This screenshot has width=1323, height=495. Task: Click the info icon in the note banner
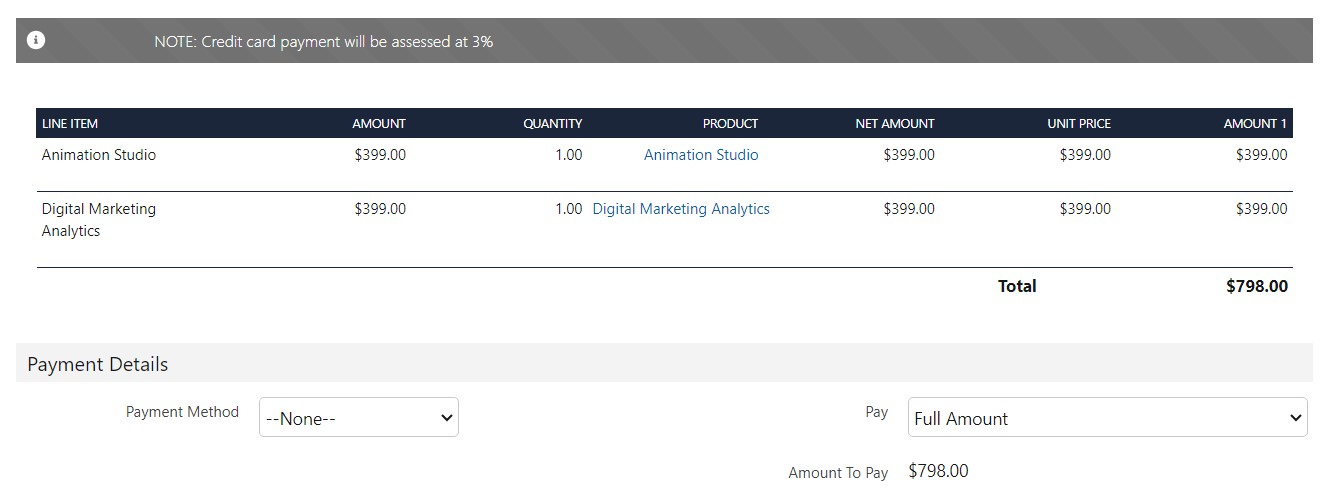click(x=36, y=41)
